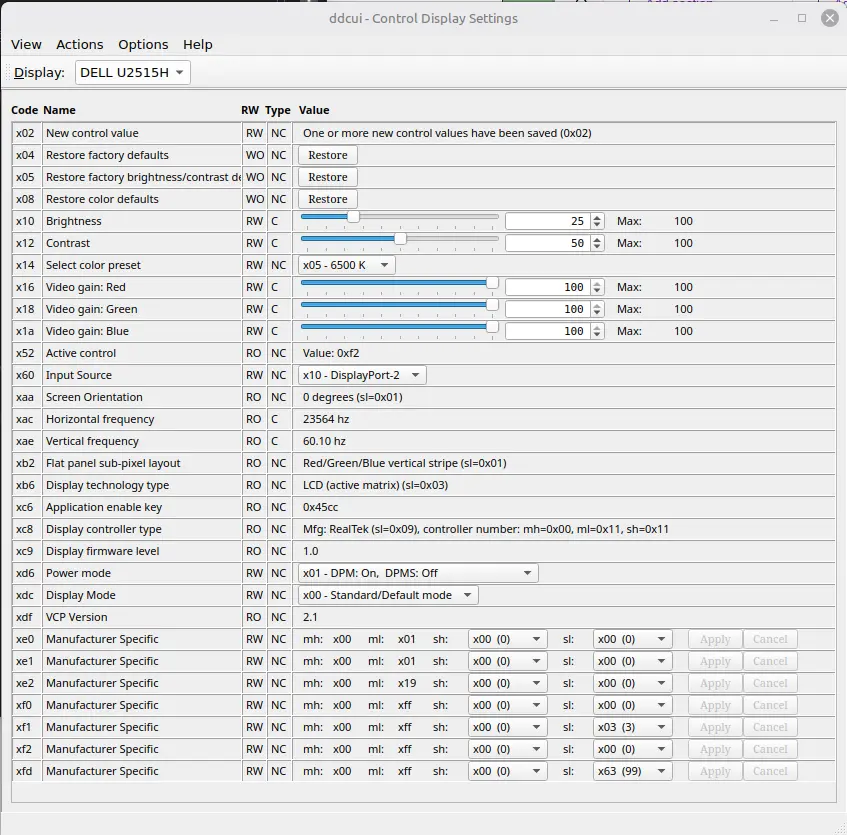
Task: Open the Display Mode dropdown
Action: click(x=388, y=595)
